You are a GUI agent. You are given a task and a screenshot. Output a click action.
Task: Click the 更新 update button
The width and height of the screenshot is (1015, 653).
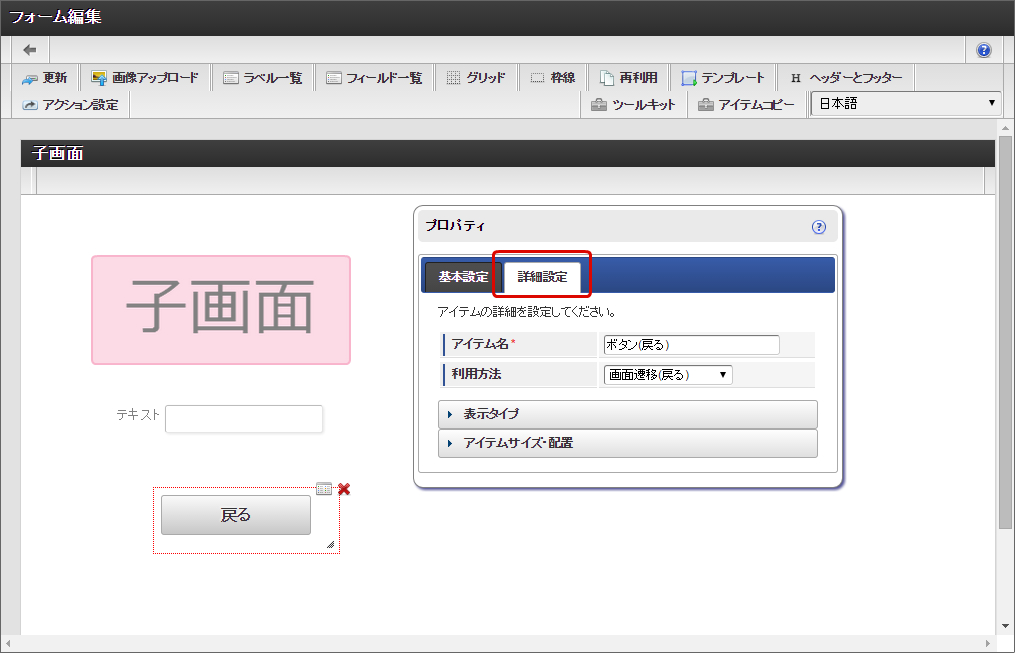point(45,78)
